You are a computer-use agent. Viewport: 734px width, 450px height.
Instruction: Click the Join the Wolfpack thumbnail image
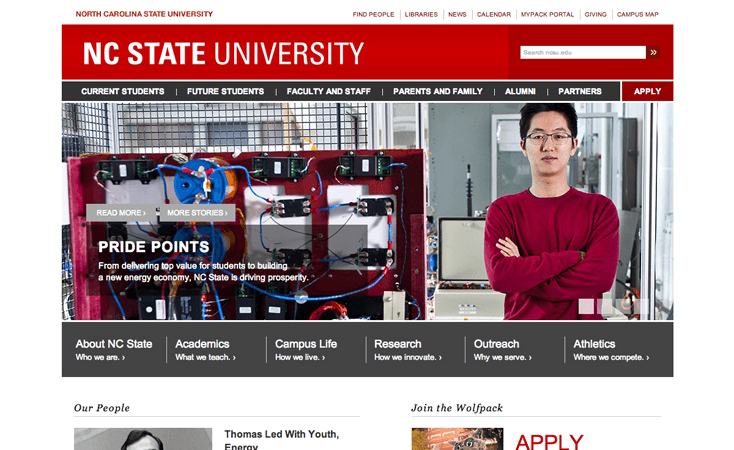coord(457,439)
